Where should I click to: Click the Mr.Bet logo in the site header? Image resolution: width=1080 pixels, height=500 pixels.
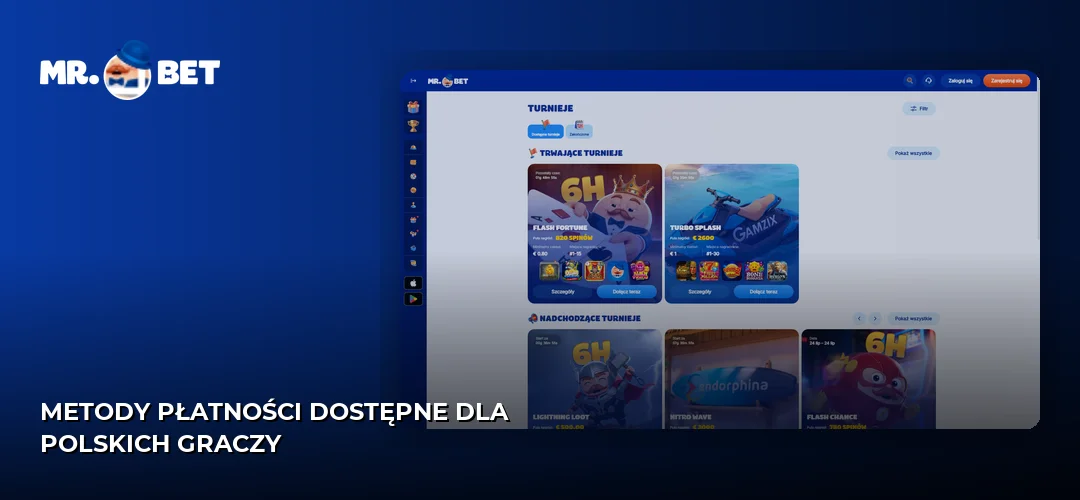[x=448, y=81]
